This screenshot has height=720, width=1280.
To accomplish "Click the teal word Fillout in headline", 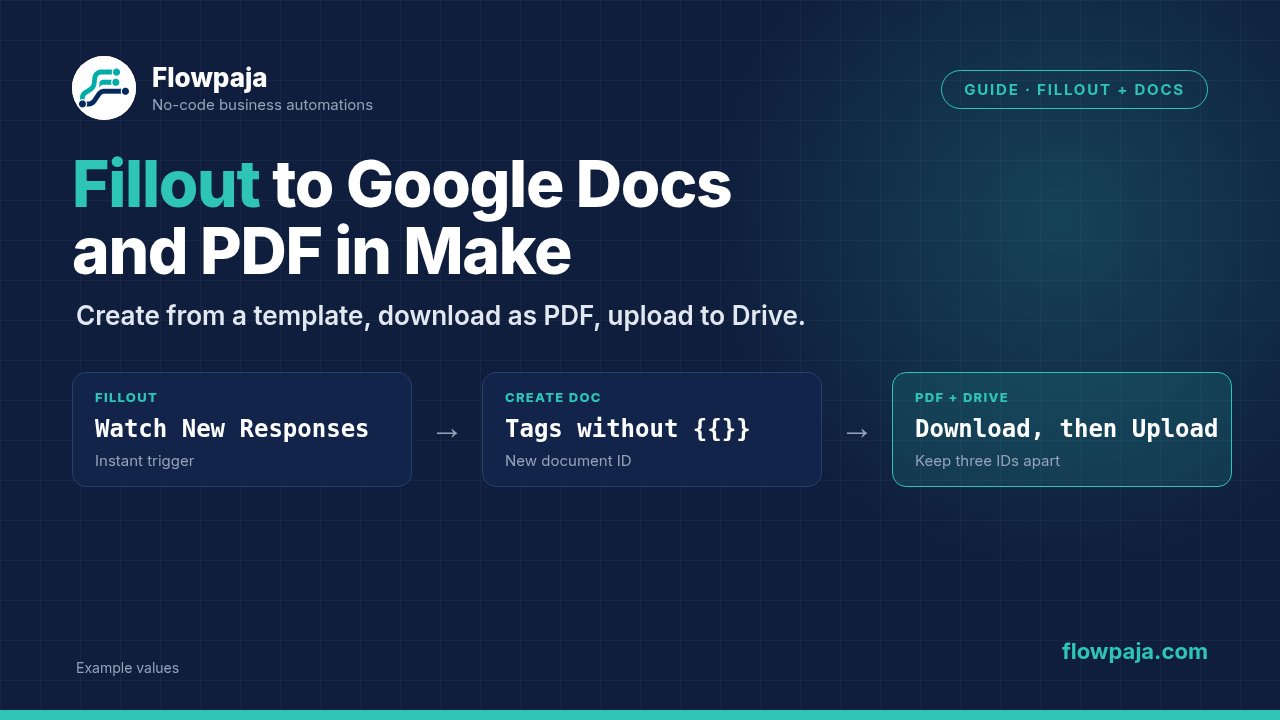I will pos(166,185).
